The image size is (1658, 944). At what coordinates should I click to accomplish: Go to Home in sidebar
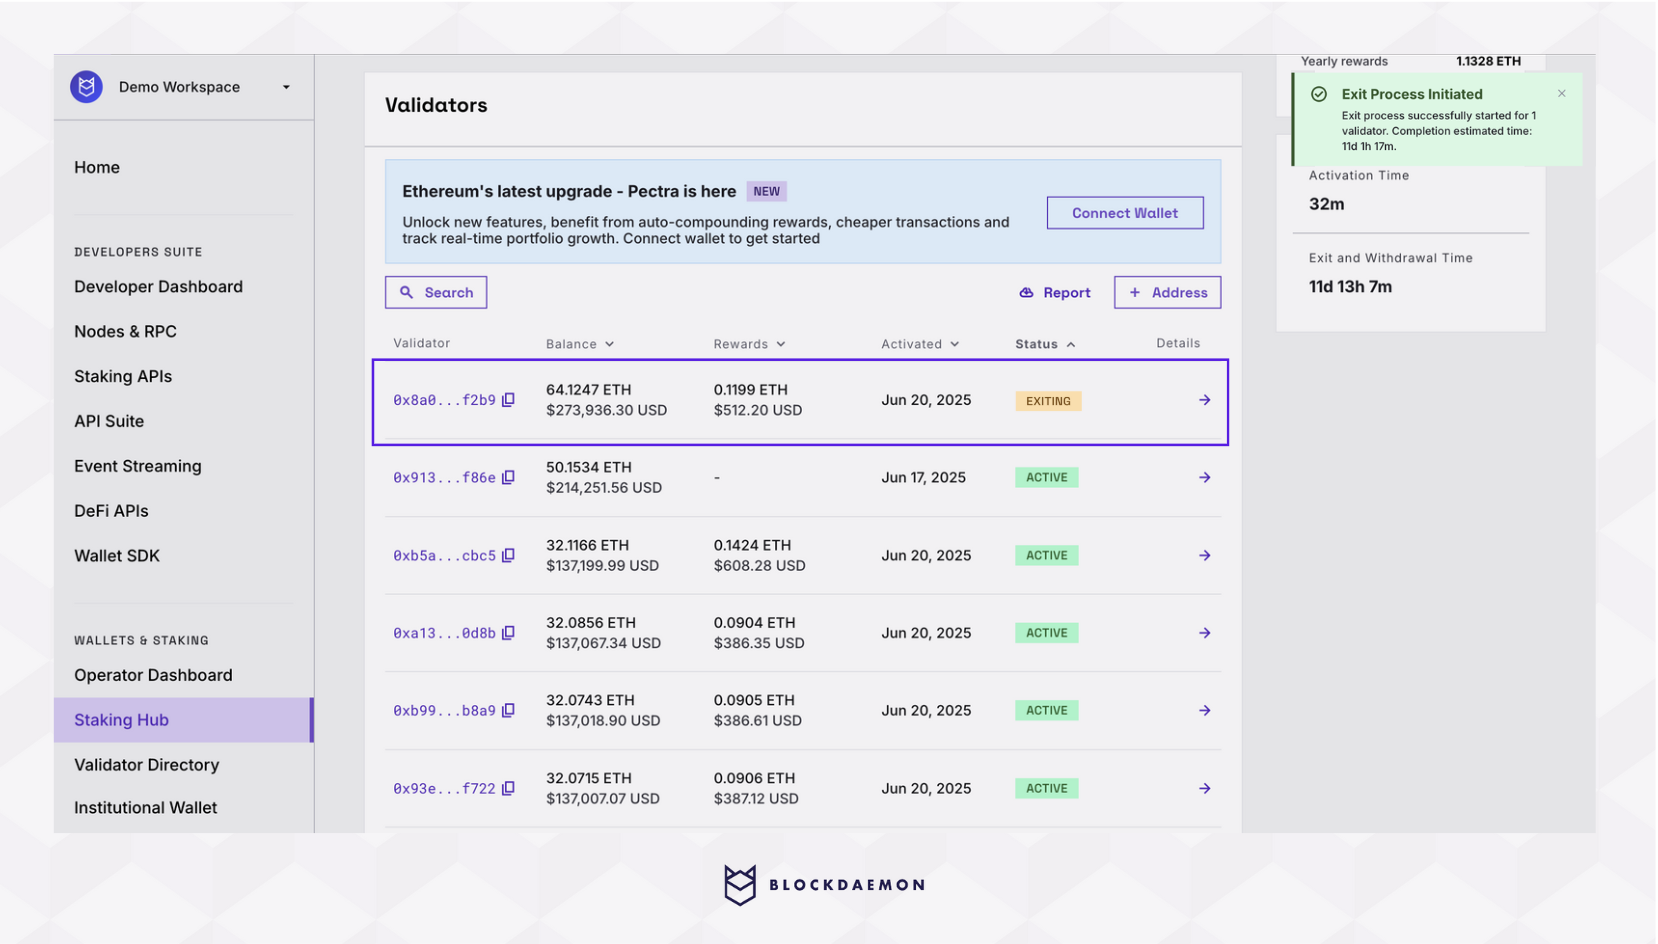(x=97, y=167)
